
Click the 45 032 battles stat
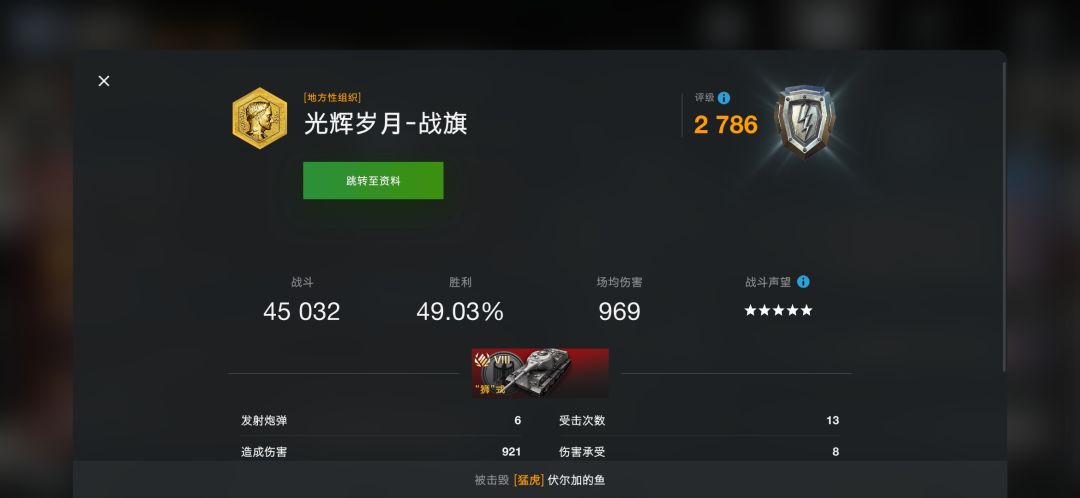click(302, 311)
